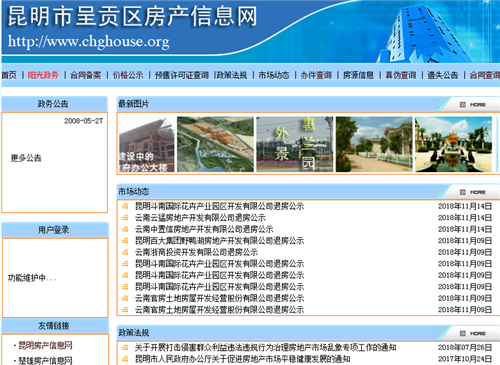This screenshot has height=365, width=500.
Task: Go to 合同备案 in the navigation bar
Action: click(x=86, y=75)
